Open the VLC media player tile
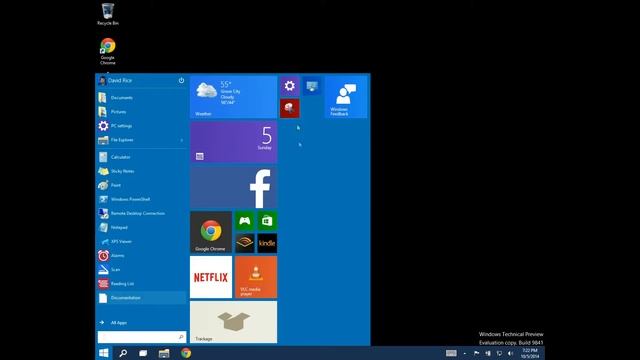 click(256, 277)
